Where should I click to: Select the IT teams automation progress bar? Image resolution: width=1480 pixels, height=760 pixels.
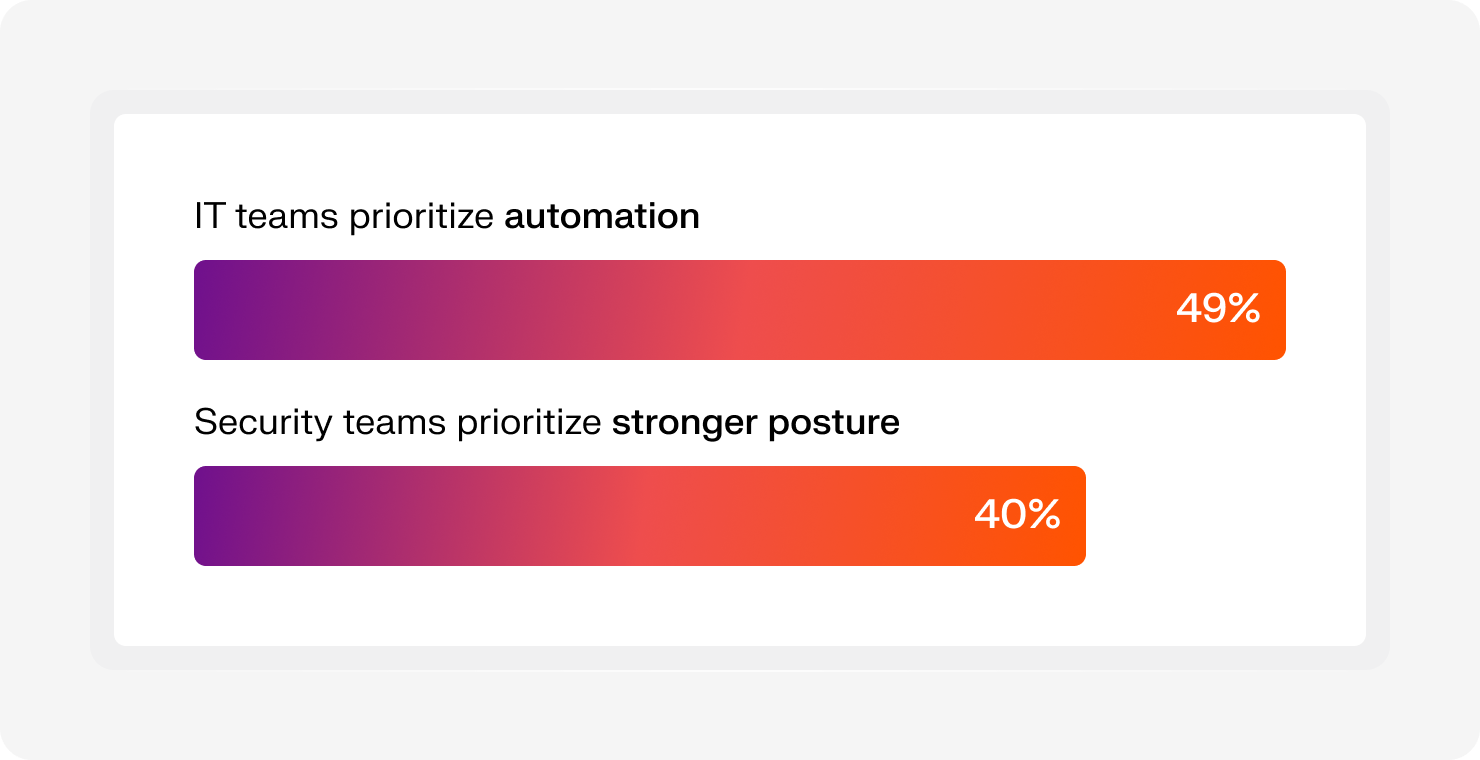click(740, 310)
